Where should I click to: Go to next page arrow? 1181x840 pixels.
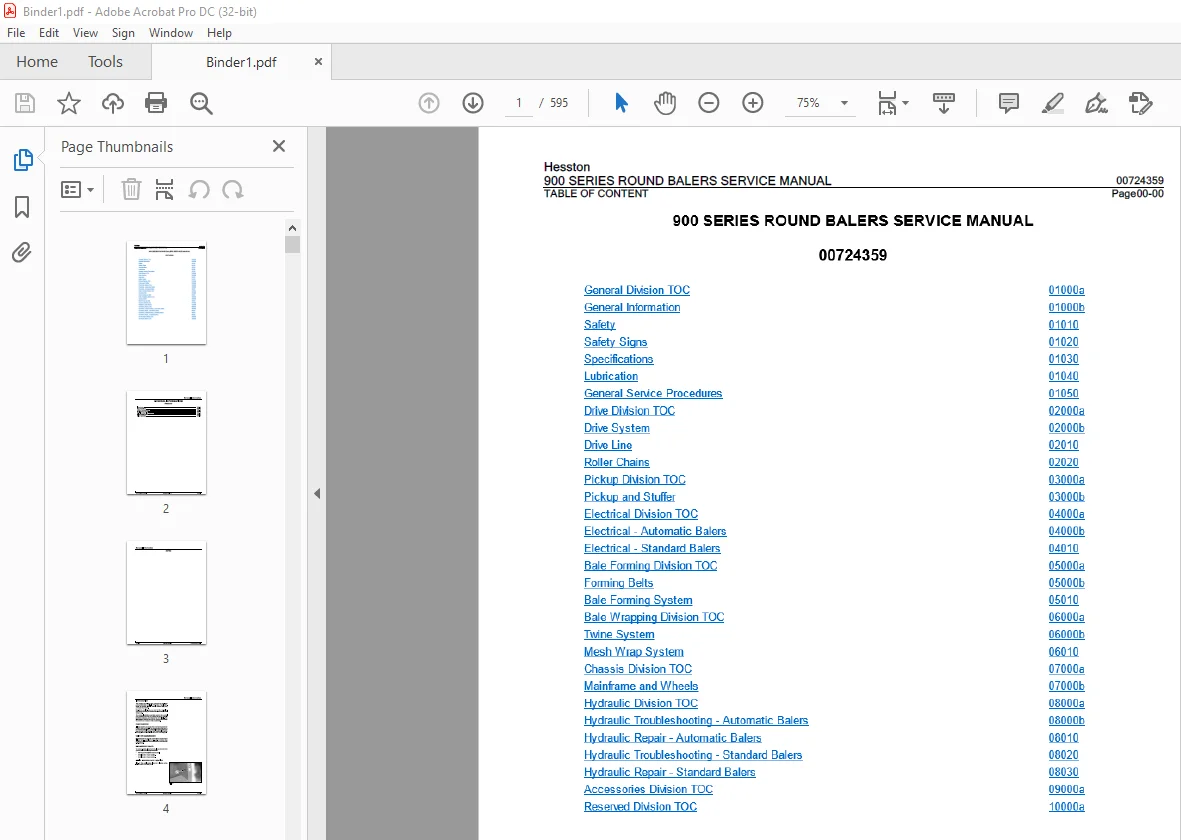pos(473,103)
